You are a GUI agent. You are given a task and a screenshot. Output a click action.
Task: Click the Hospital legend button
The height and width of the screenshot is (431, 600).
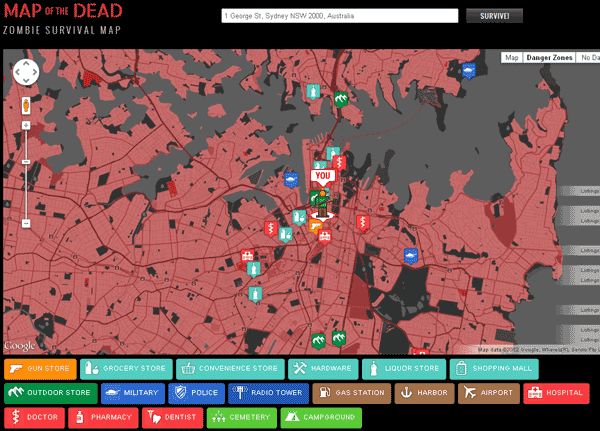coord(556,393)
